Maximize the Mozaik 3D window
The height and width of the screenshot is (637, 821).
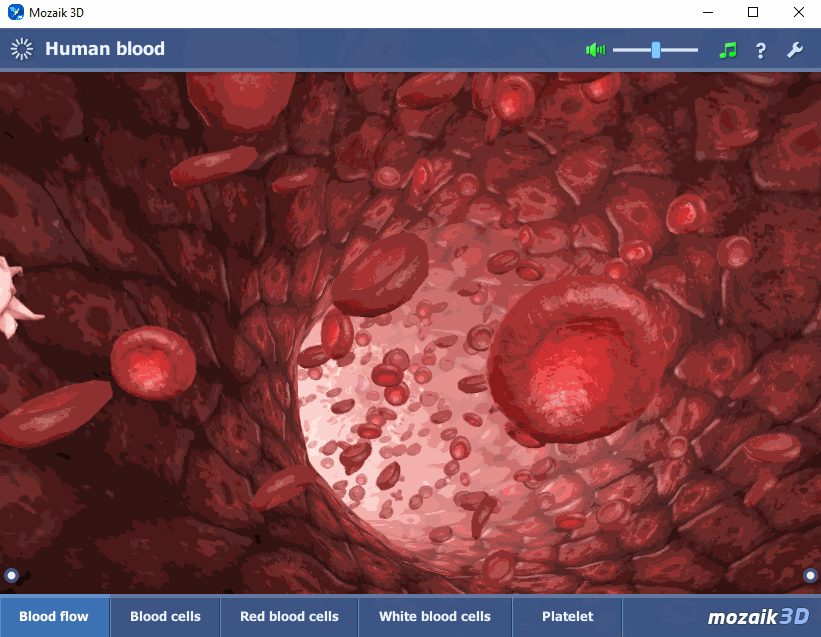pyautogui.click(x=753, y=13)
